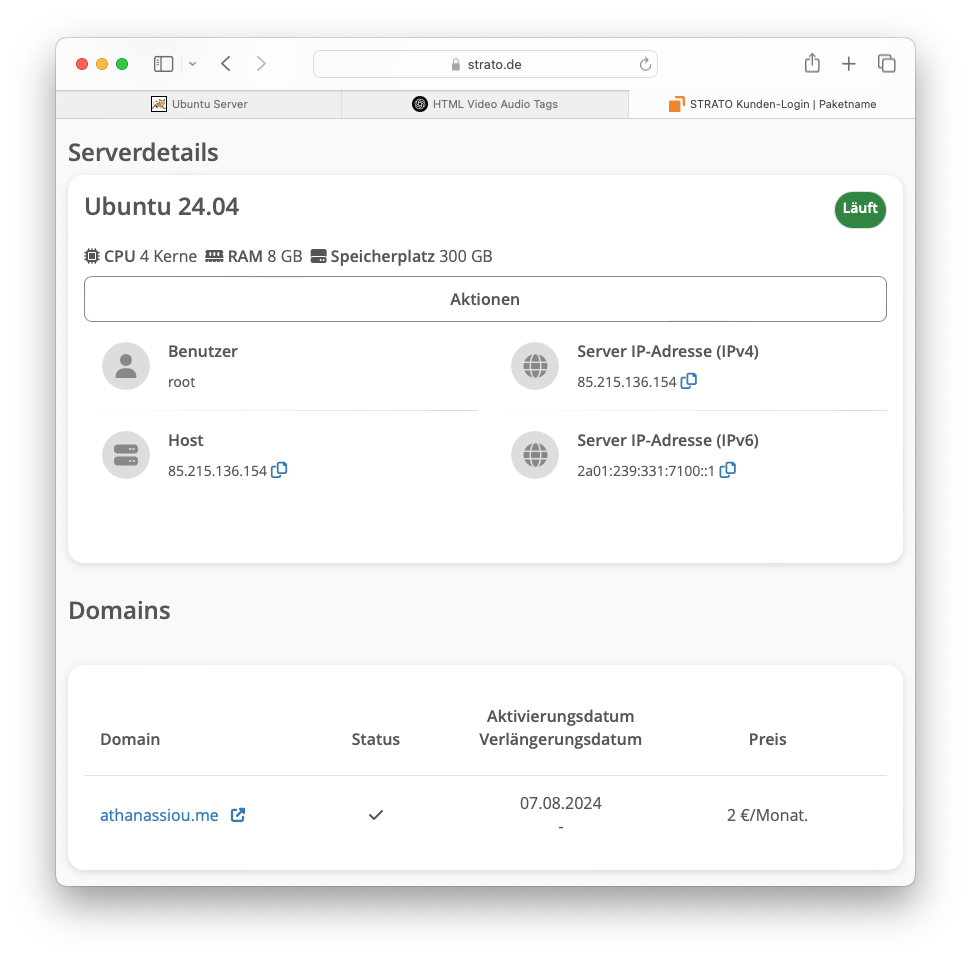Copy the Host address value
The height and width of the screenshot is (960, 971).
coord(279,470)
